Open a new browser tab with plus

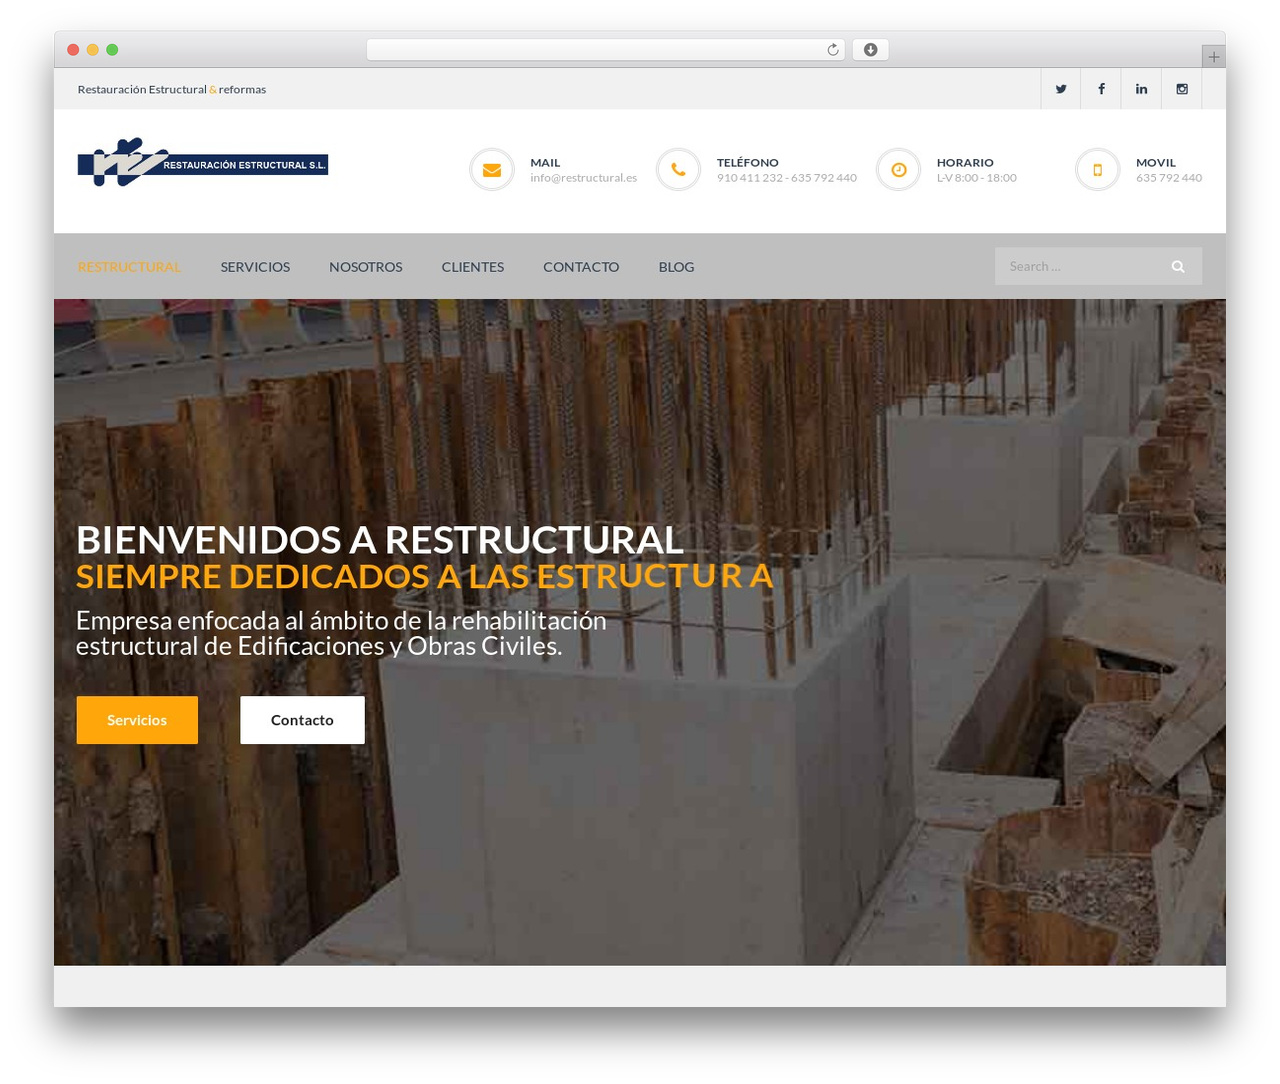(x=1213, y=57)
